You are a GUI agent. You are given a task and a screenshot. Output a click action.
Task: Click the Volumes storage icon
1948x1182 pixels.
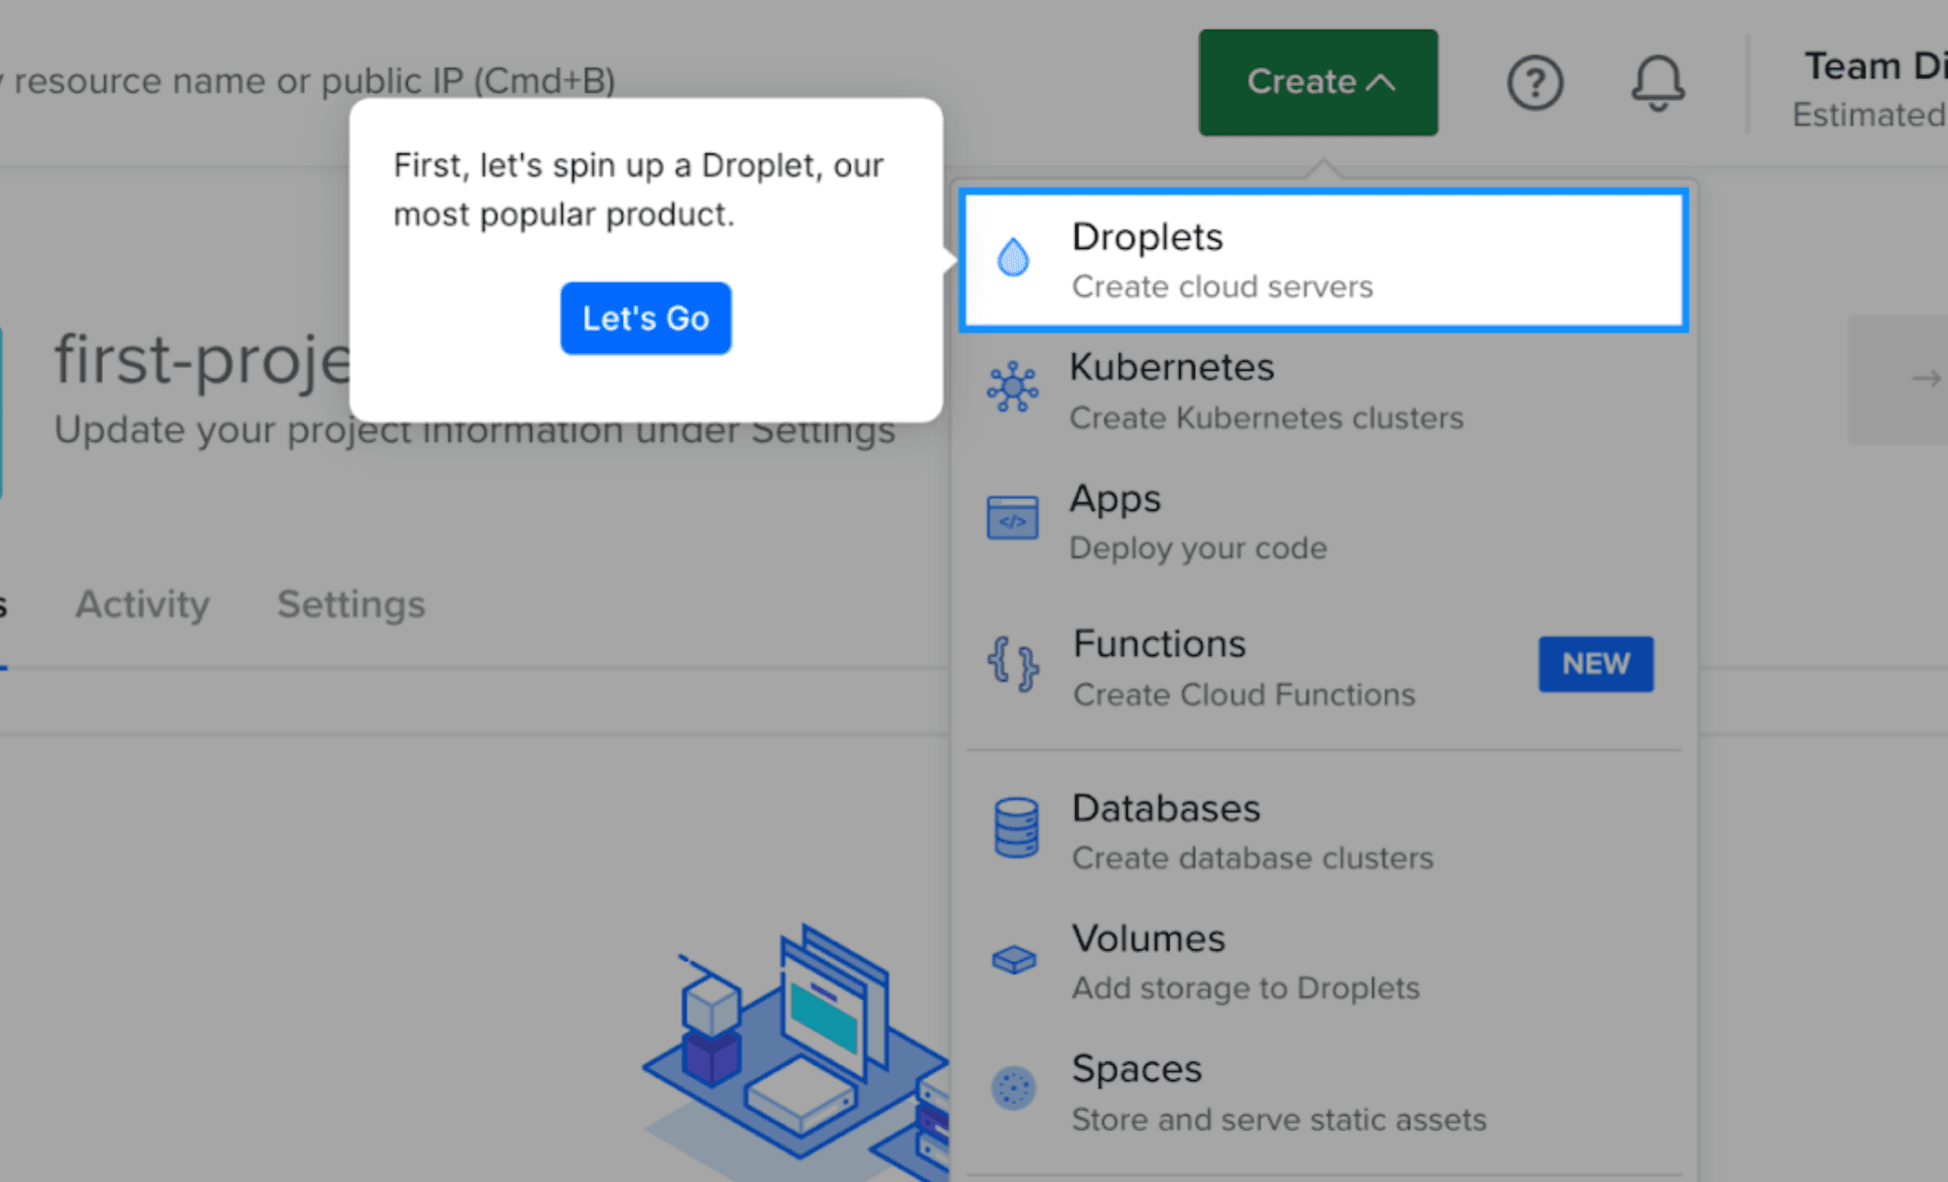click(x=1014, y=960)
